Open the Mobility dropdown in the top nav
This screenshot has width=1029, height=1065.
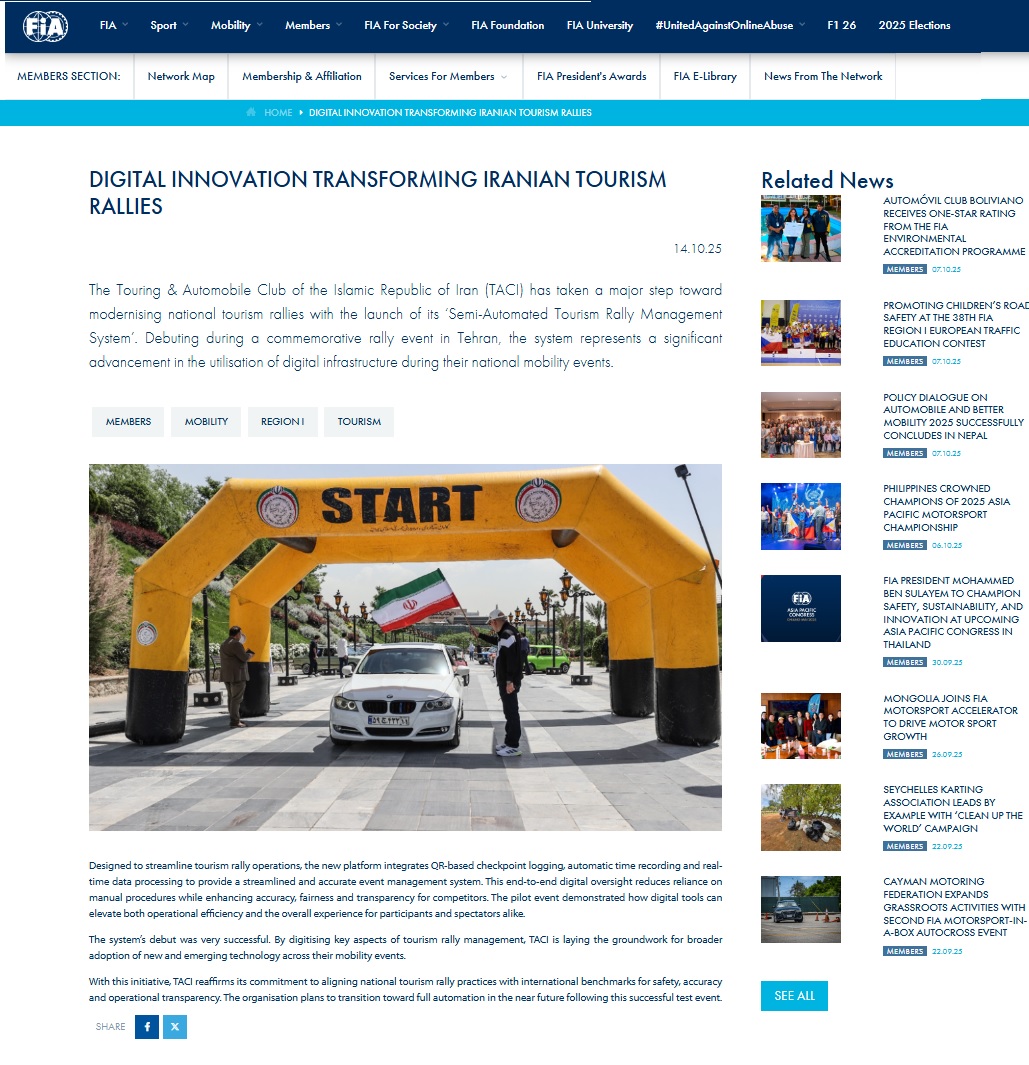[237, 25]
